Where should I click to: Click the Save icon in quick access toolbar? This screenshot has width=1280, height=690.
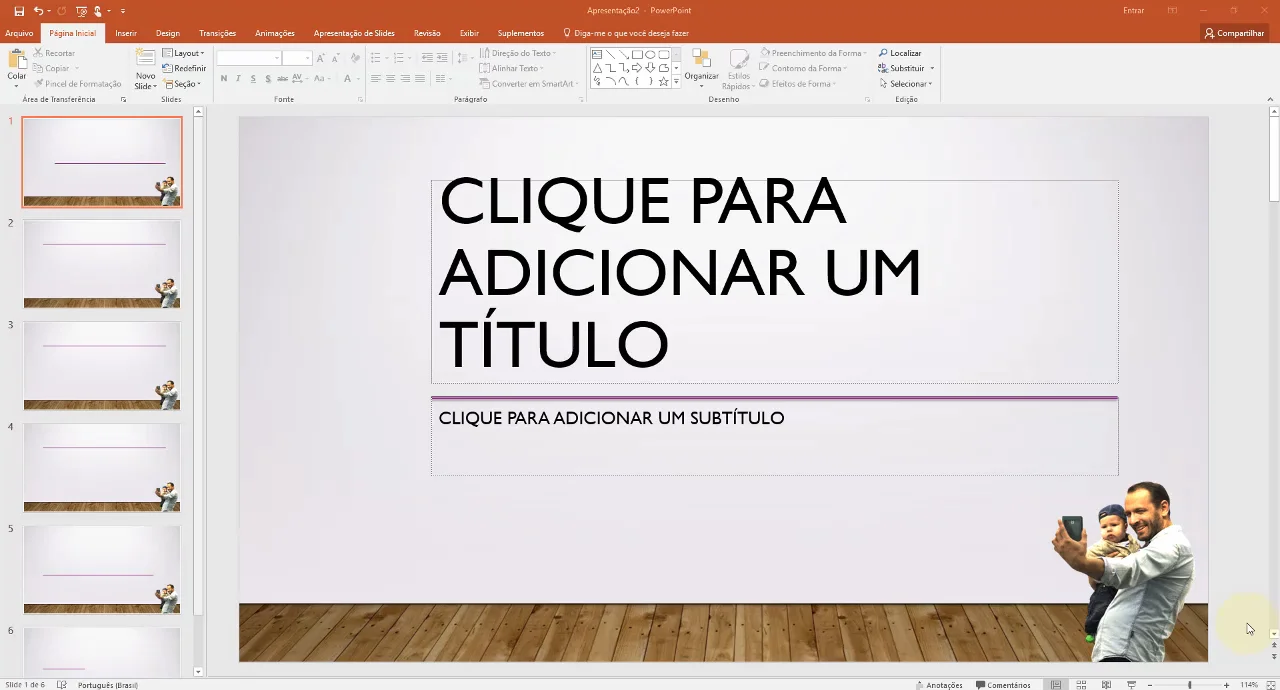19,11
